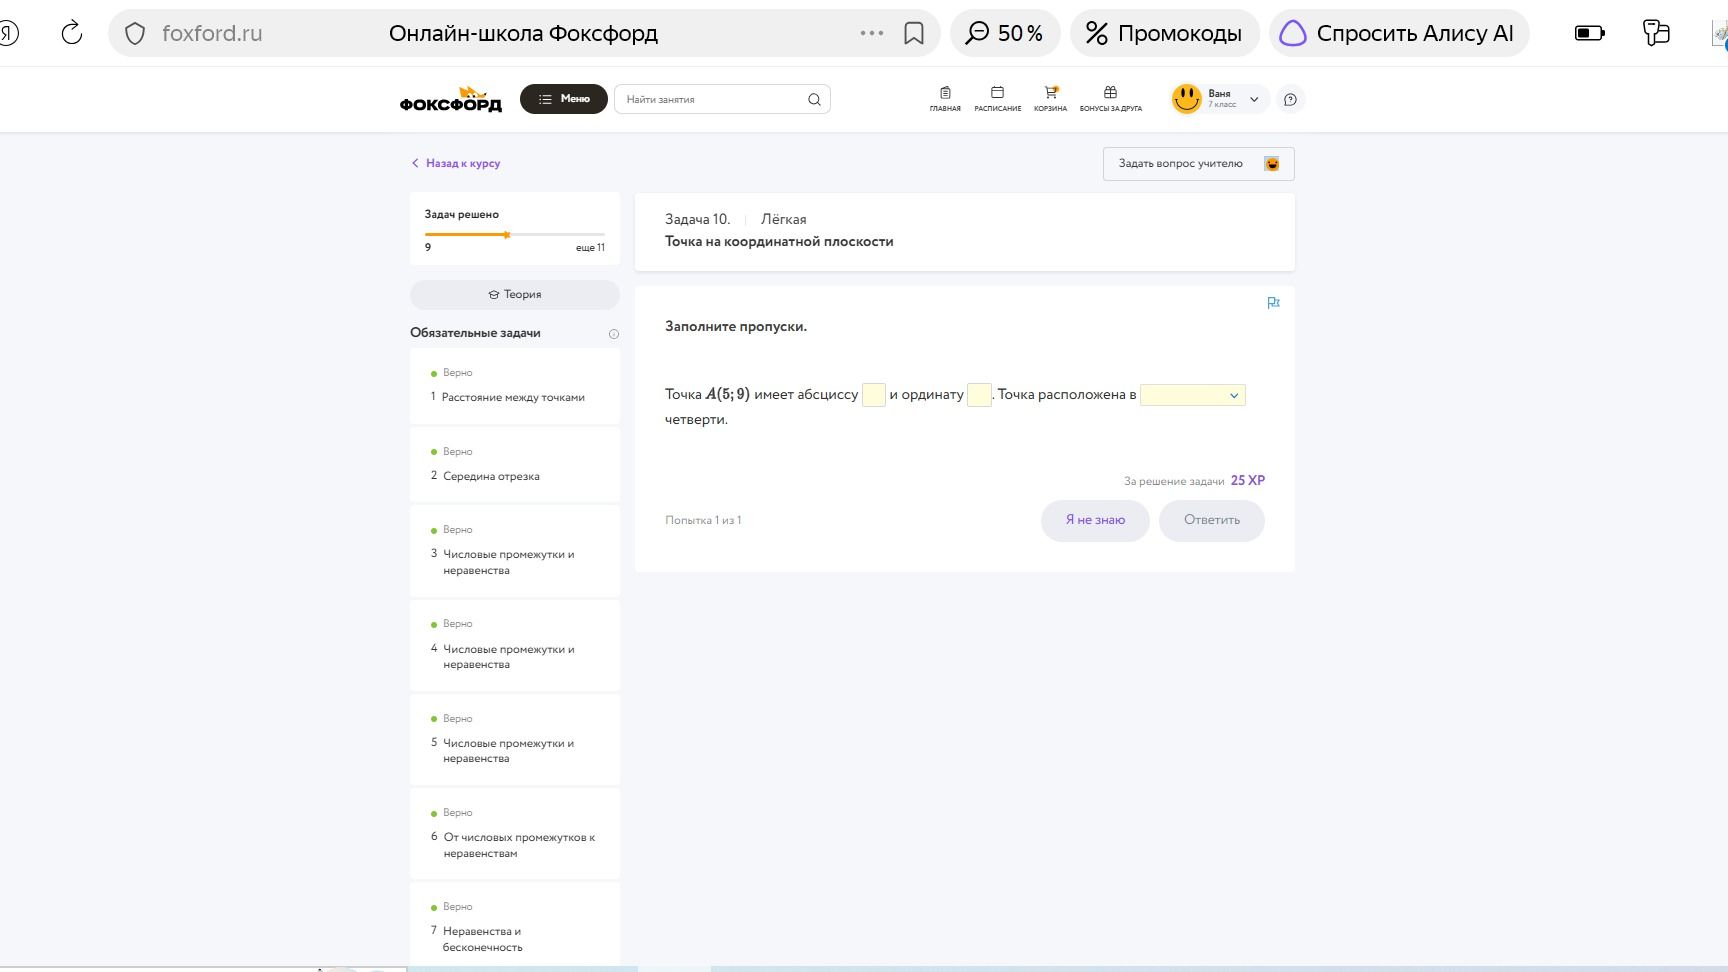Open the Теория button

[x=515, y=294]
